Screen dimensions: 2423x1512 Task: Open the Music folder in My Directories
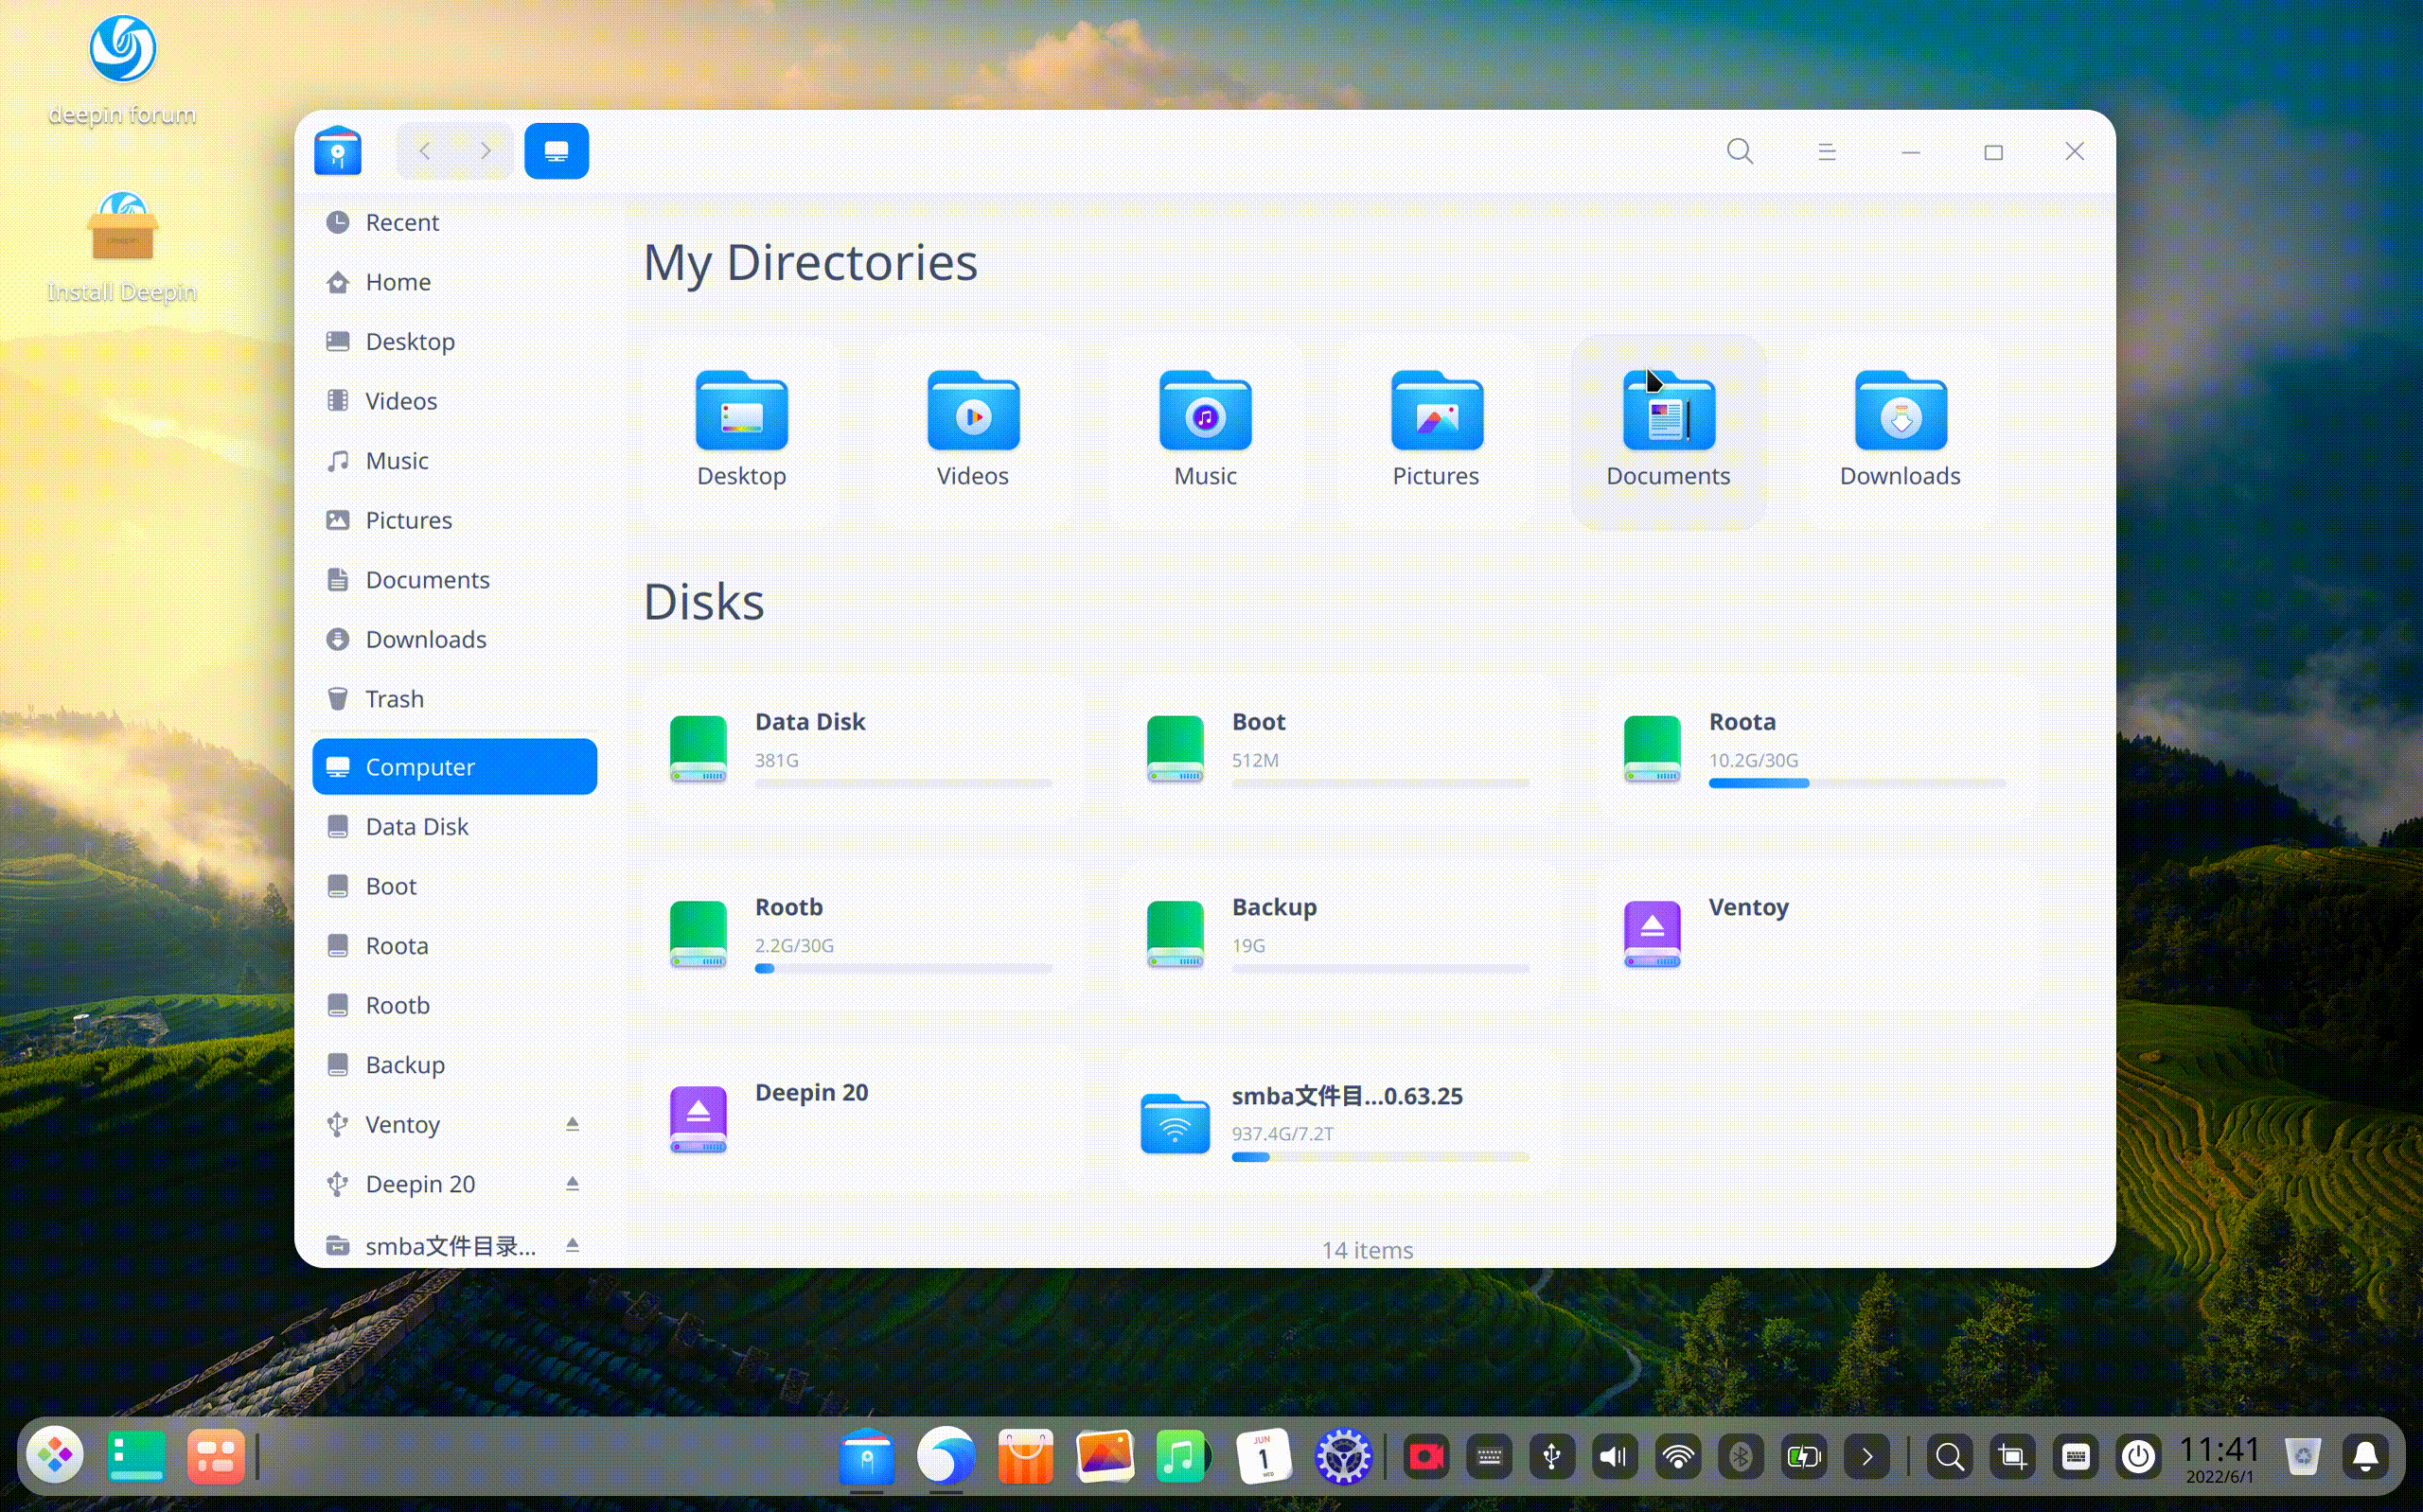(1205, 431)
